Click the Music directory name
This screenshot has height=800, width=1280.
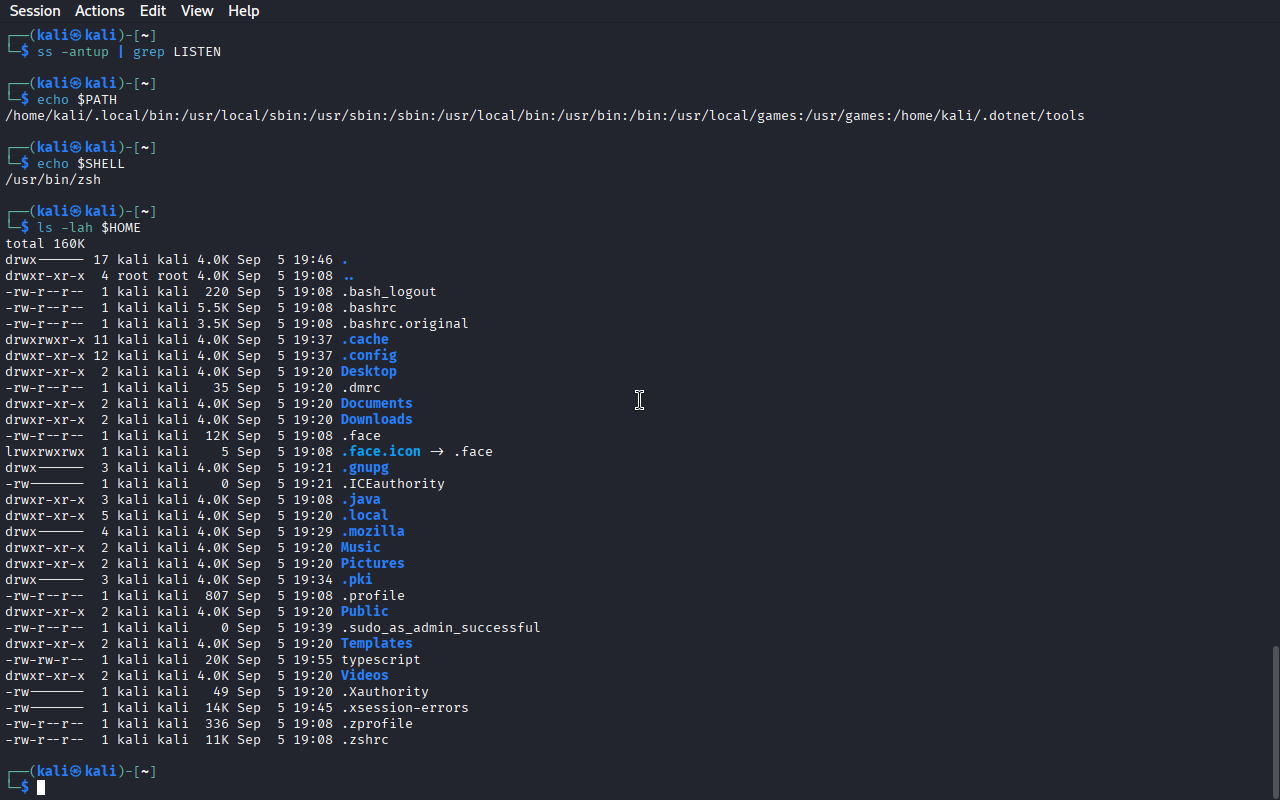361,547
